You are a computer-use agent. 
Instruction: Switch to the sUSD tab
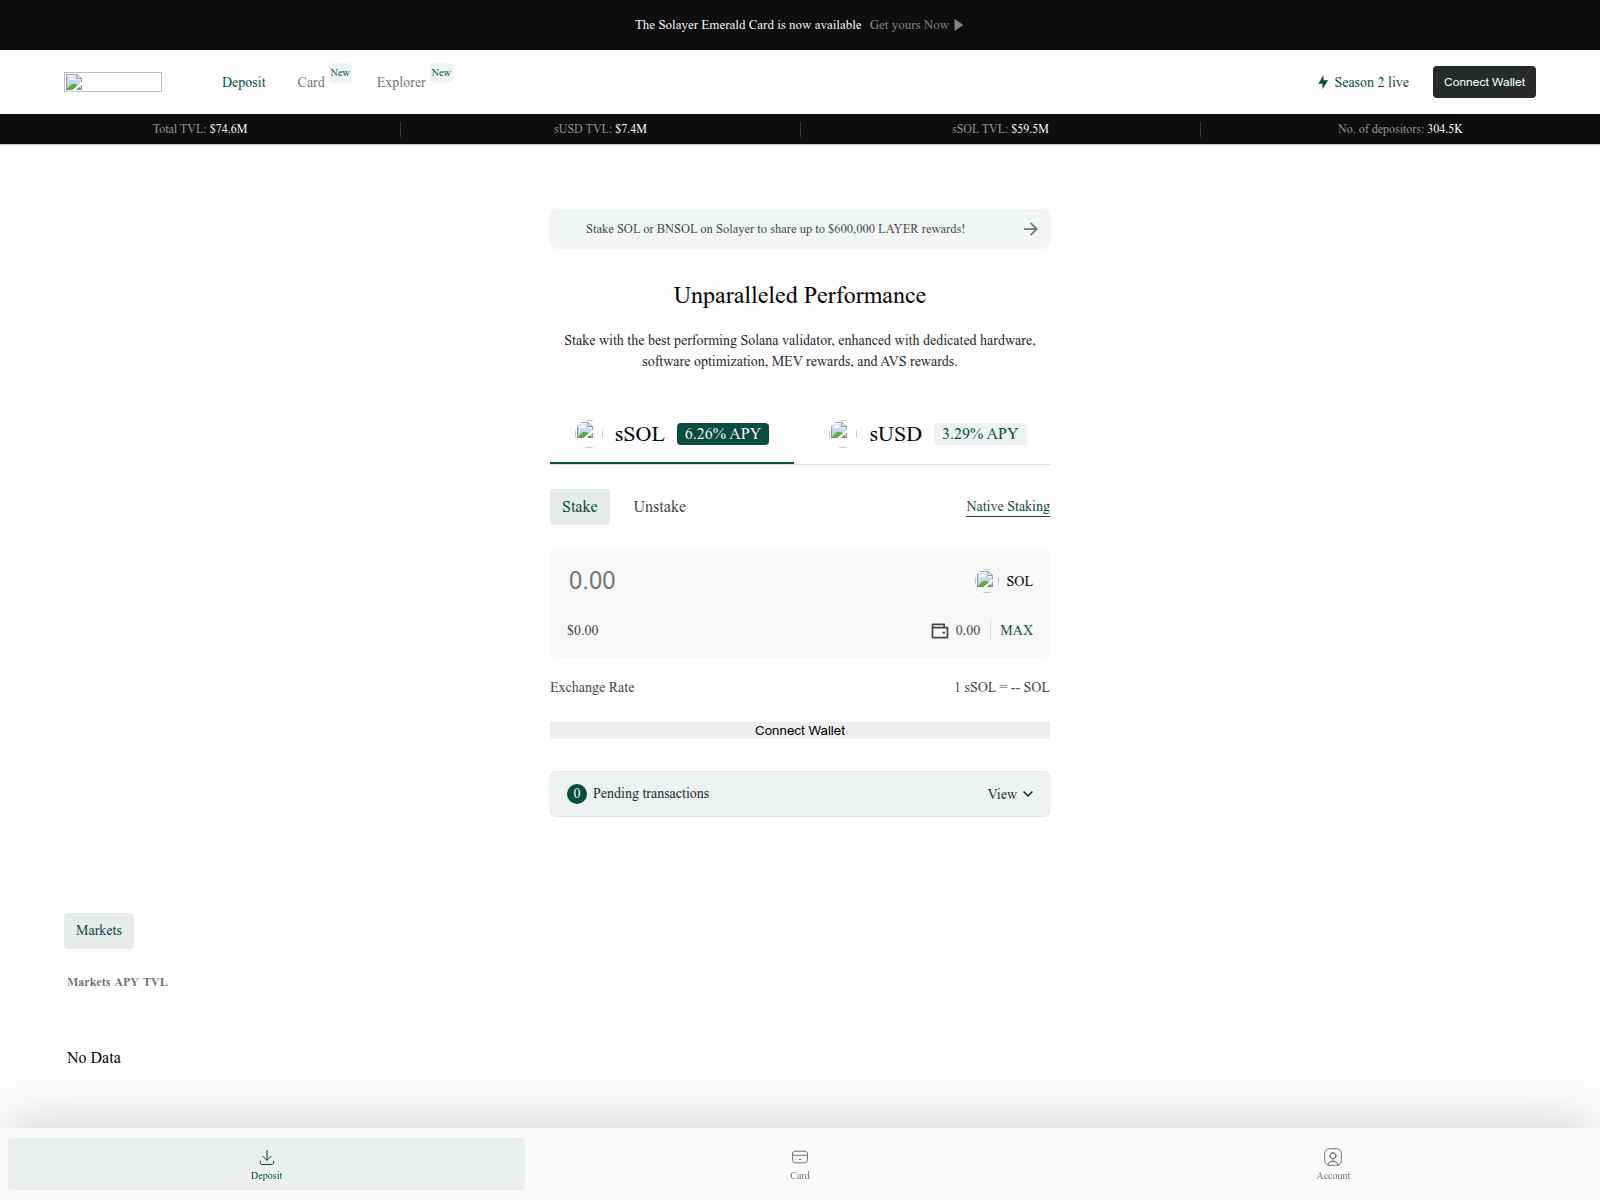click(x=928, y=434)
